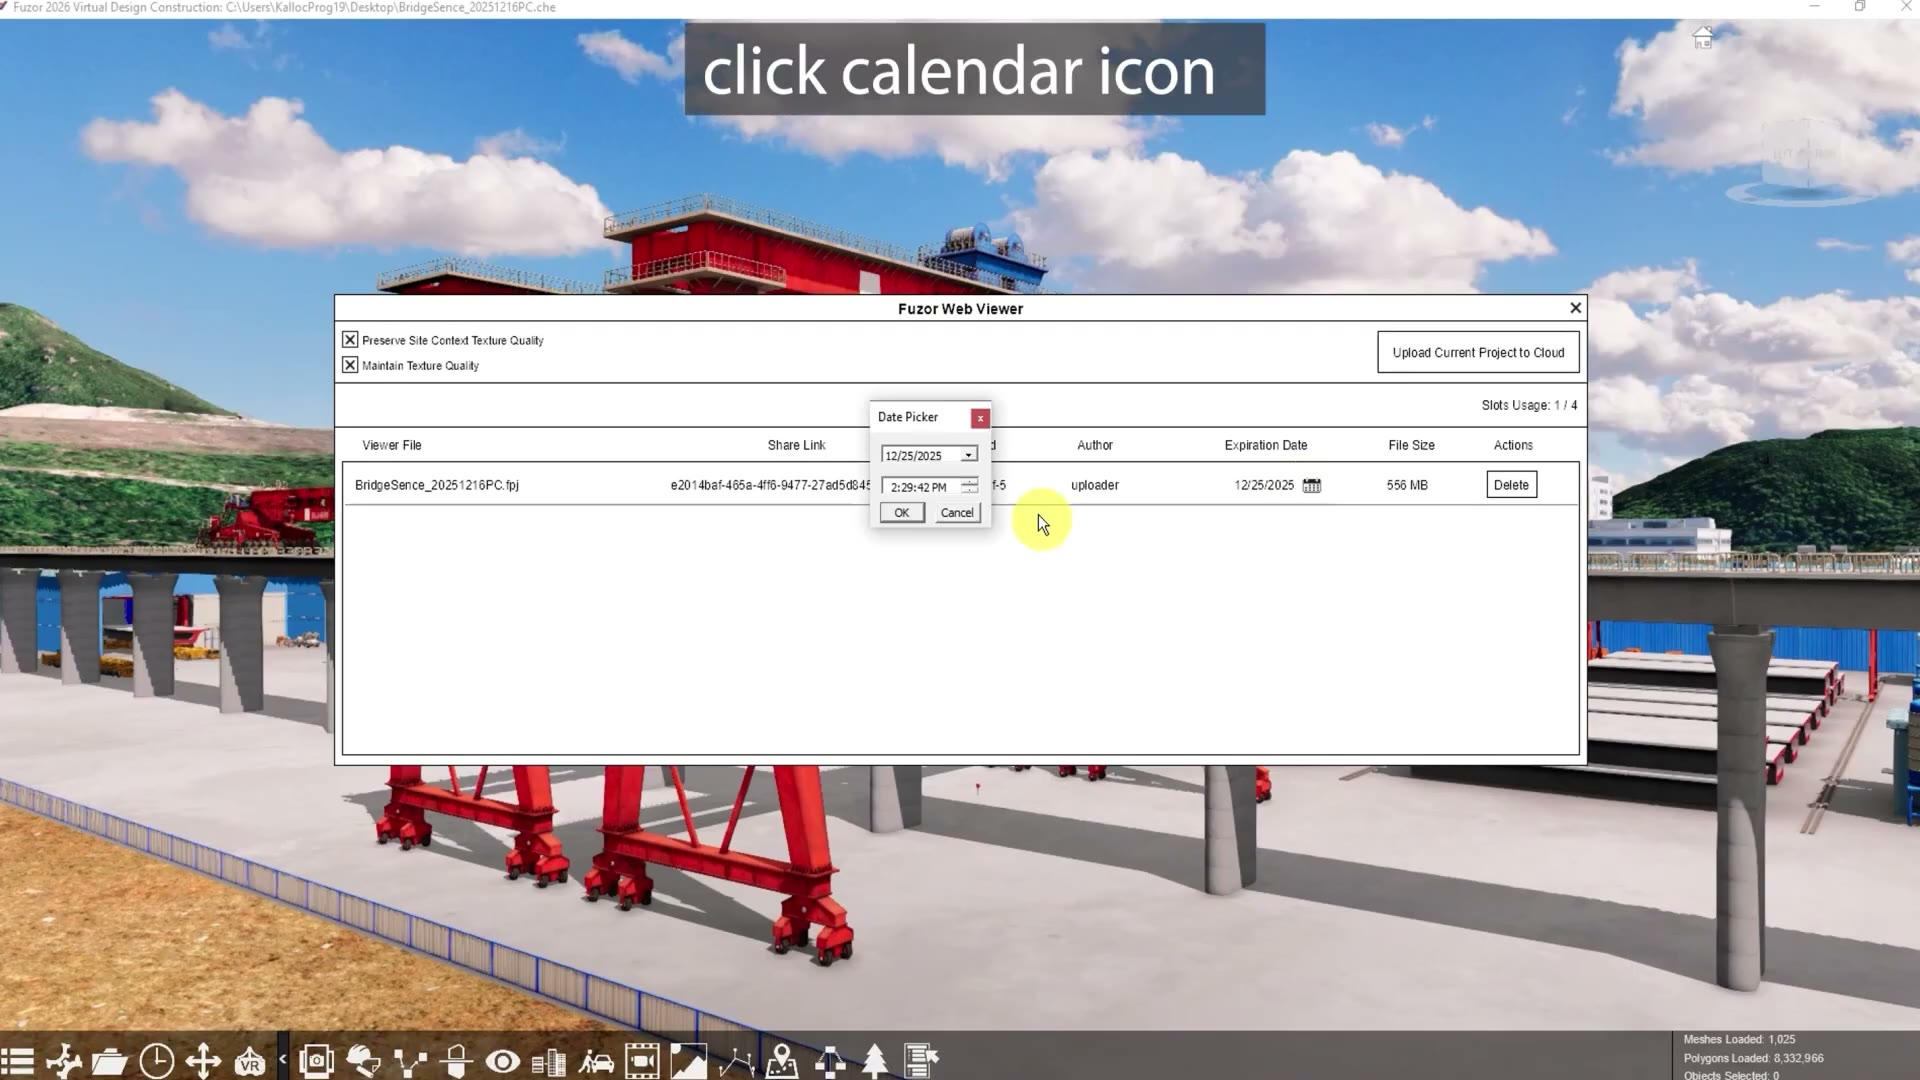
Task: Open the date dropdown in Date Picker
Action: pyautogui.click(x=968, y=455)
